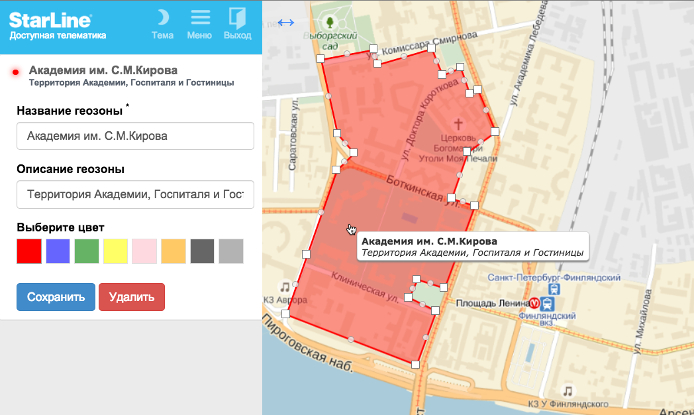Viewport: 694px width, 415px height.
Task: Click the Описание геозоны input field
Action: 135,194
